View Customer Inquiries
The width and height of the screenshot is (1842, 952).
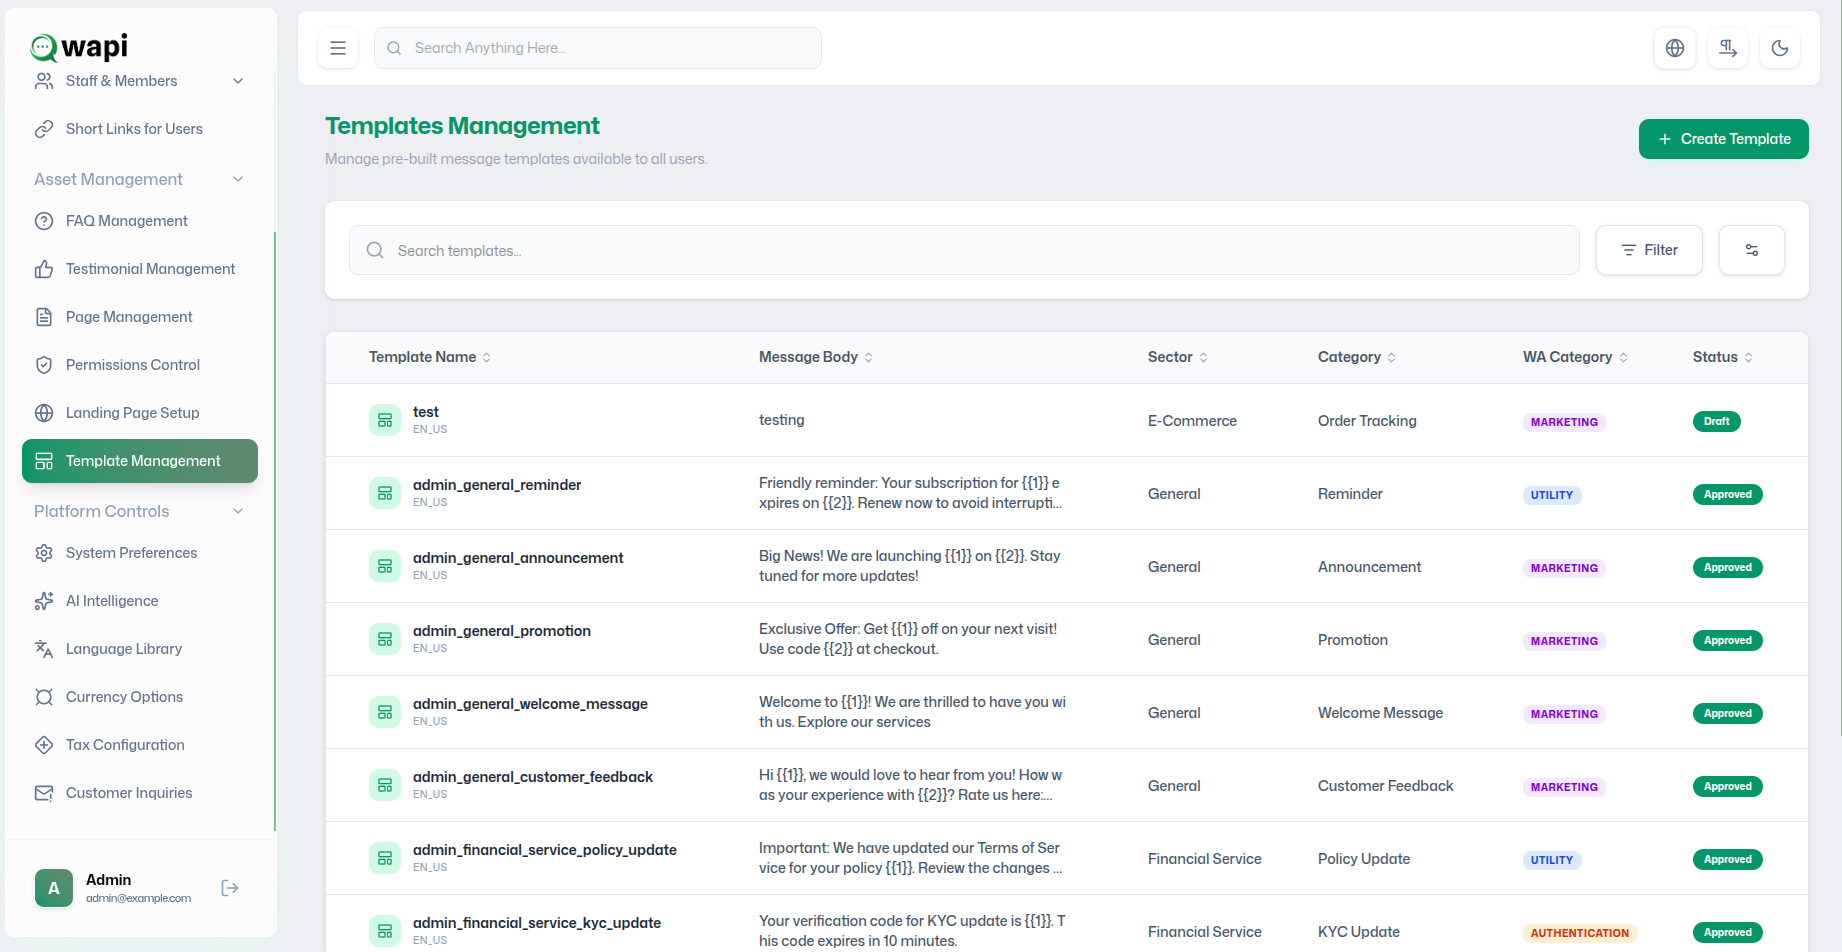[140, 793]
